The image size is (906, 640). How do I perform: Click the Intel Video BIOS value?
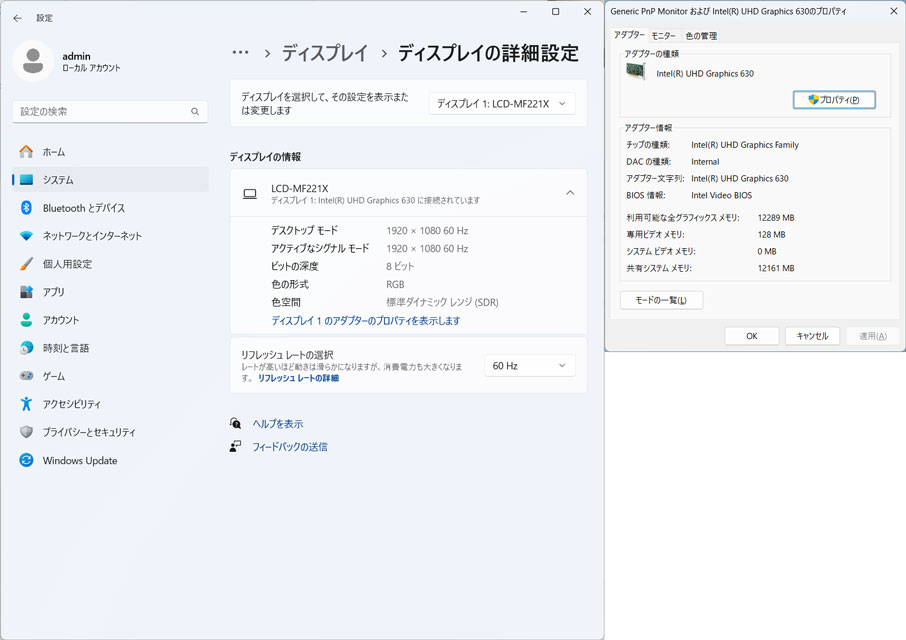coord(722,195)
